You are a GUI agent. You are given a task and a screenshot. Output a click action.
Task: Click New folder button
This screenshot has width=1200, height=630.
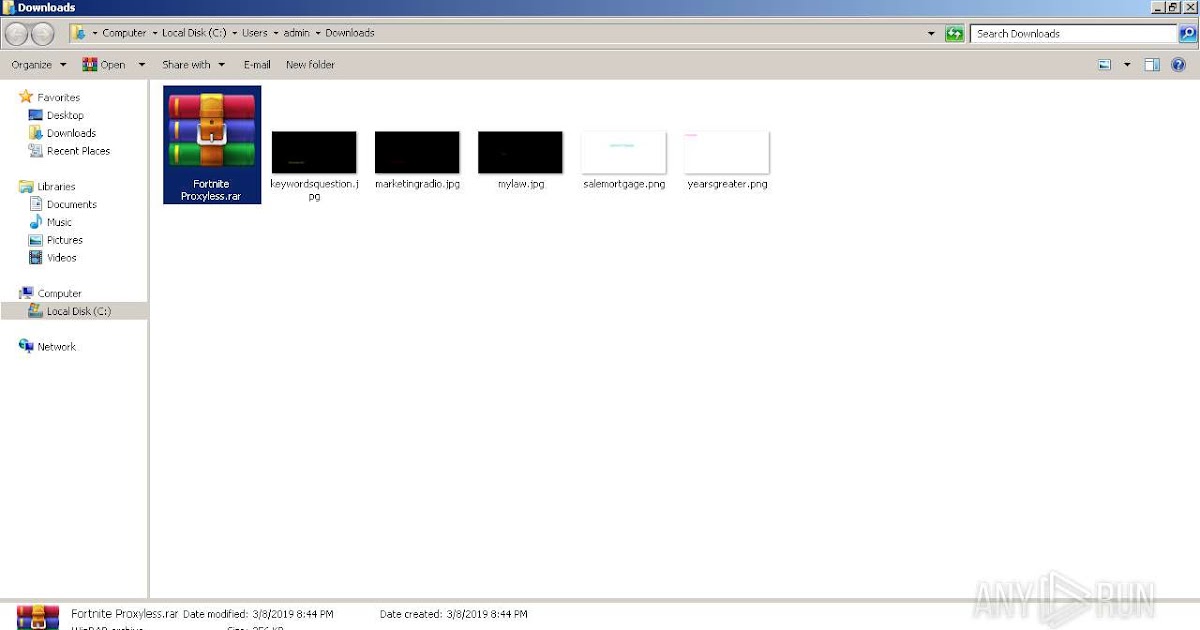(x=310, y=65)
